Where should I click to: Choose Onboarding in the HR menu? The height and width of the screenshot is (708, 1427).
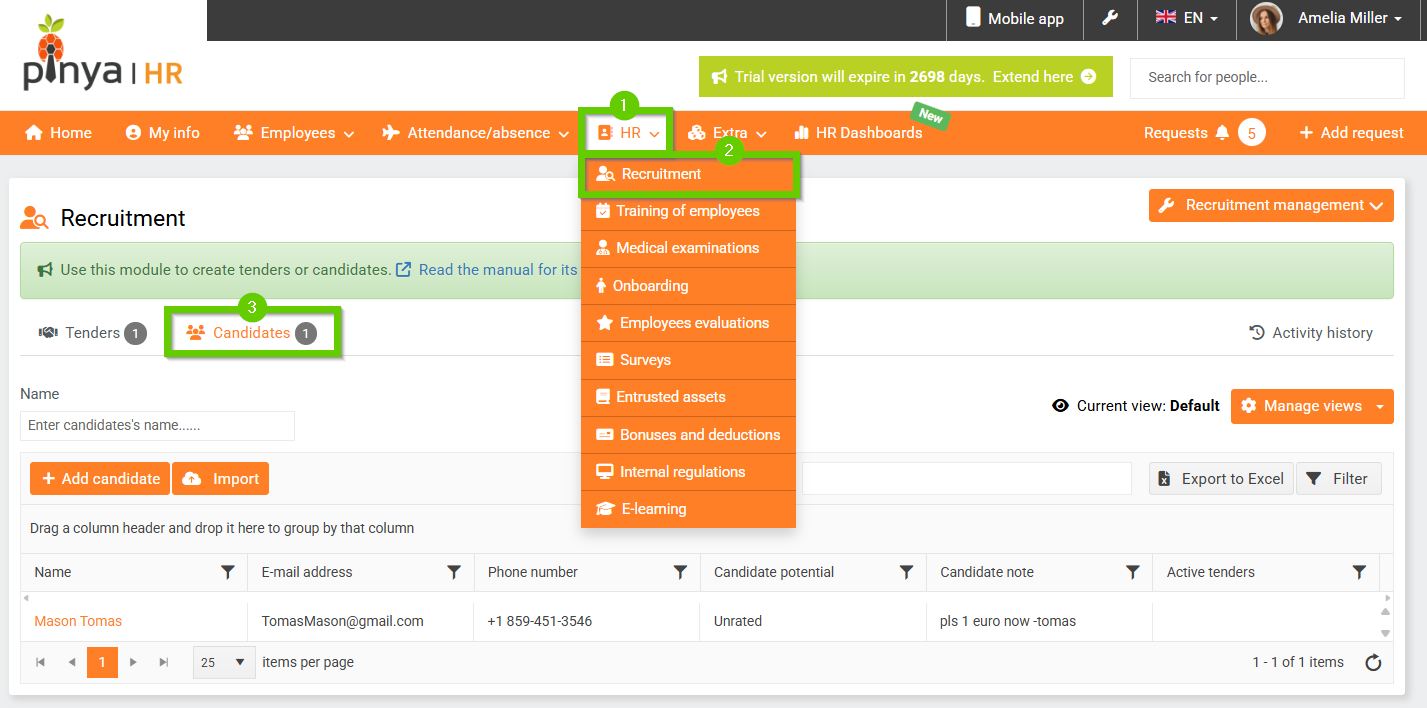coord(688,286)
